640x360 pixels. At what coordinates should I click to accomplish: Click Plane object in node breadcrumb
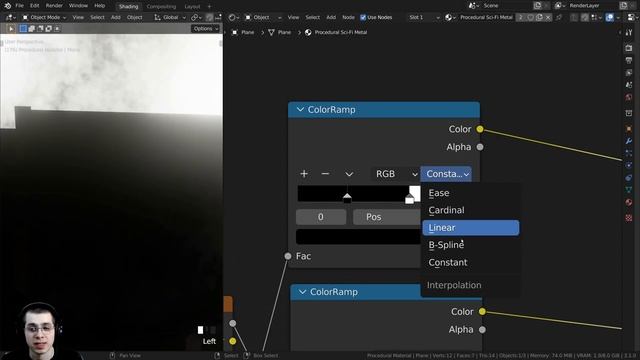243,32
